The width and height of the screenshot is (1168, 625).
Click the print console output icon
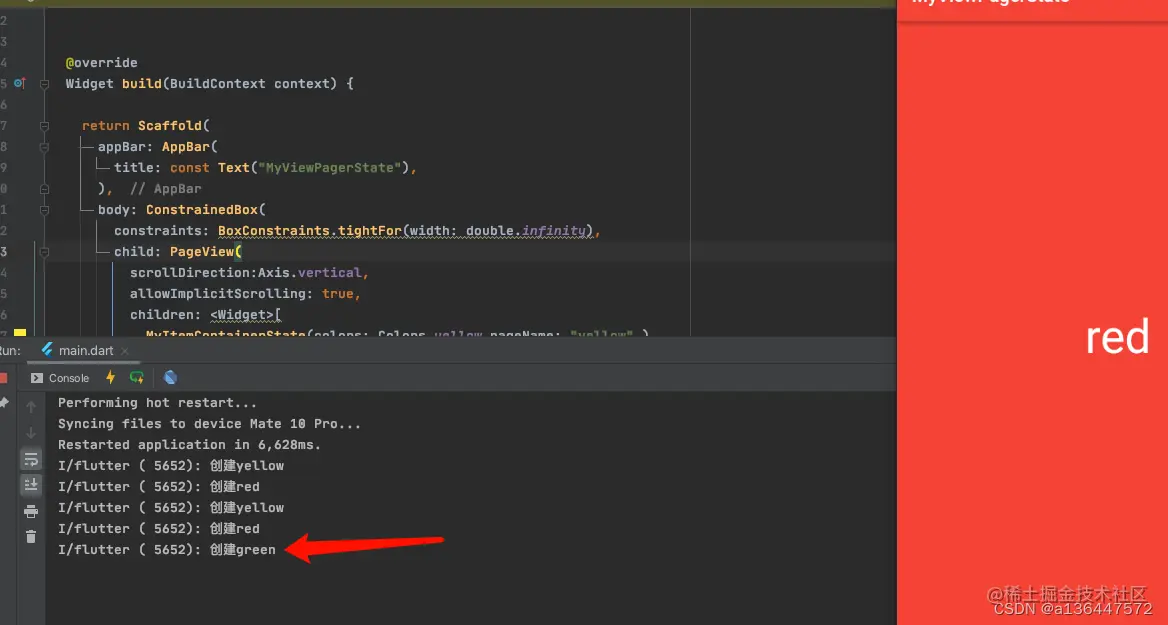click(x=31, y=511)
